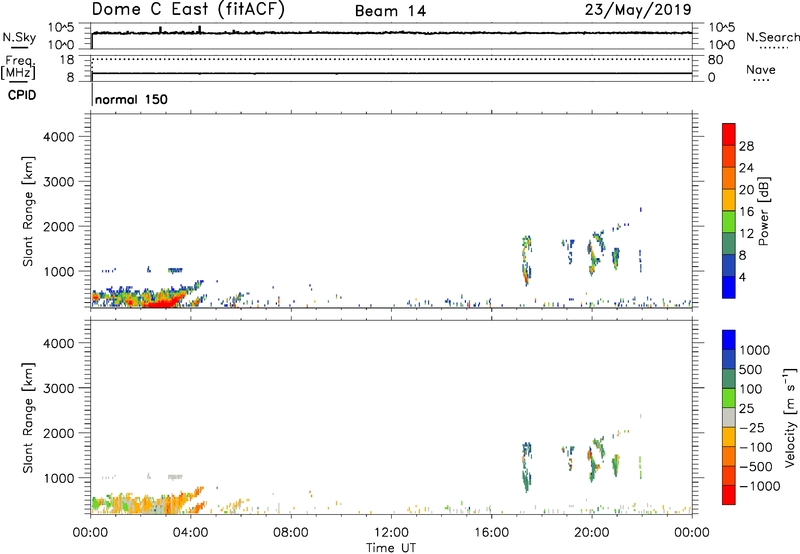Click the noise spike near 04:20 in N.Sky

pyautogui.click(x=199, y=30)
